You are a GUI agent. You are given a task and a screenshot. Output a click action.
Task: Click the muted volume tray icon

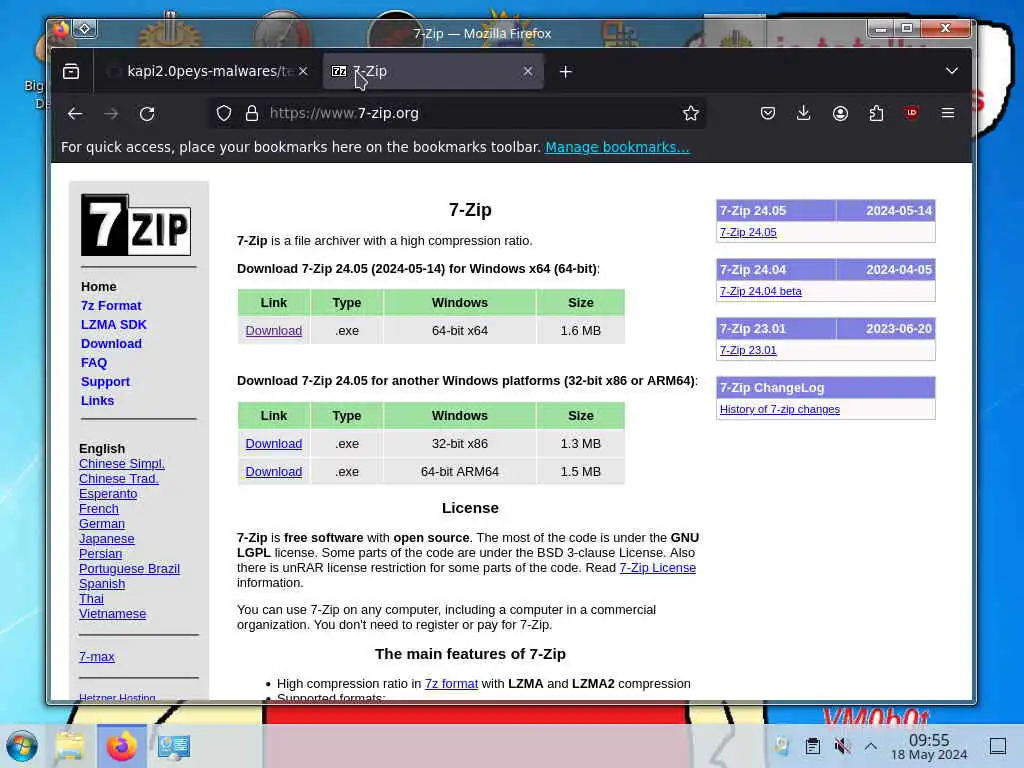842,746
